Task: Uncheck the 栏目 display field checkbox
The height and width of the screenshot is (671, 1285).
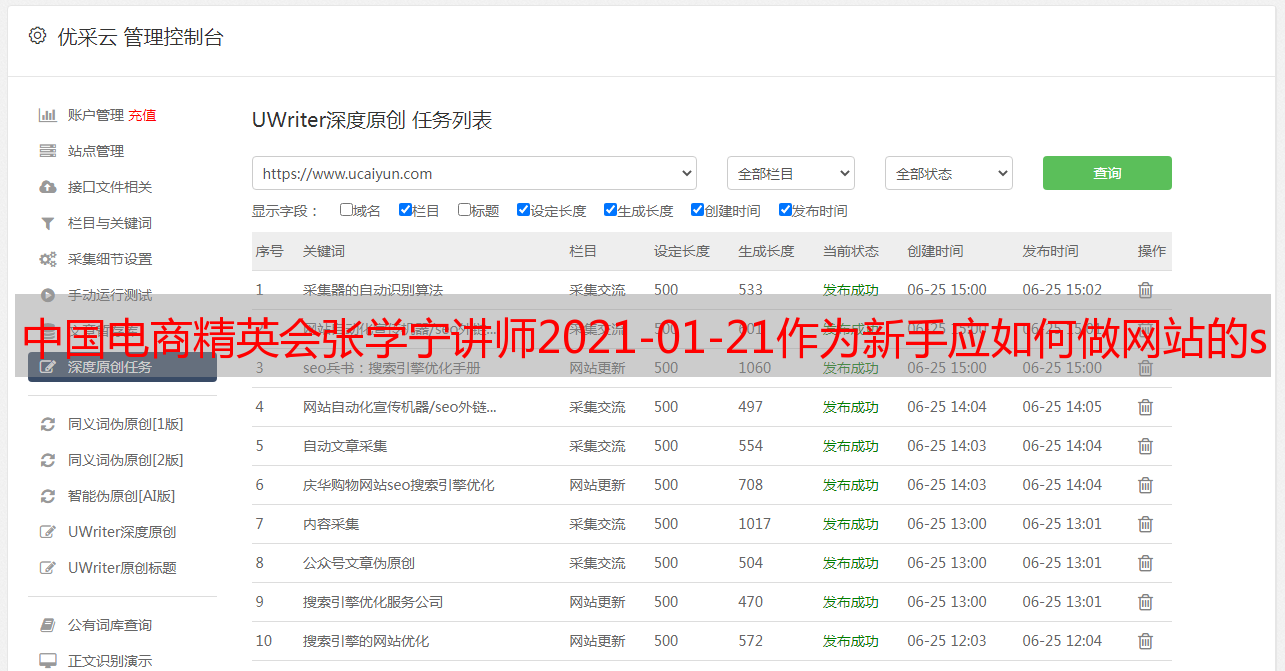Action: coord(405,210)
